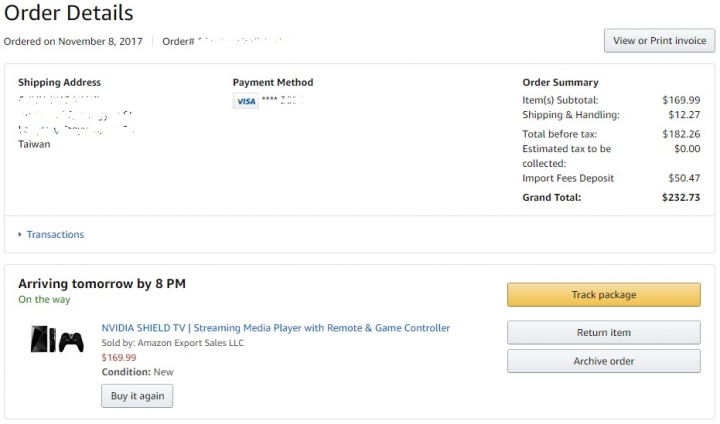The width and height of the screenshot is (720, 424).
Task: Click the Payment Method heading
Action: pos(273,83)
